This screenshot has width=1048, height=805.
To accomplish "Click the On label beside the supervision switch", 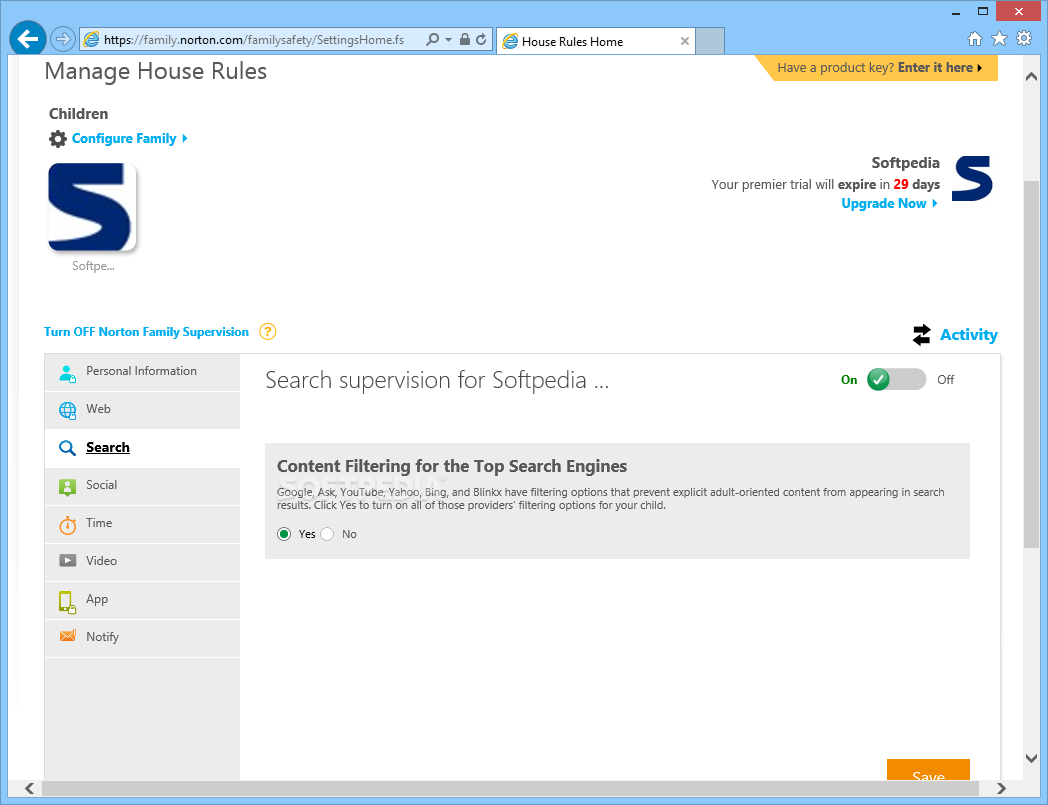I will pyautogui.click(x=849, y=380).
